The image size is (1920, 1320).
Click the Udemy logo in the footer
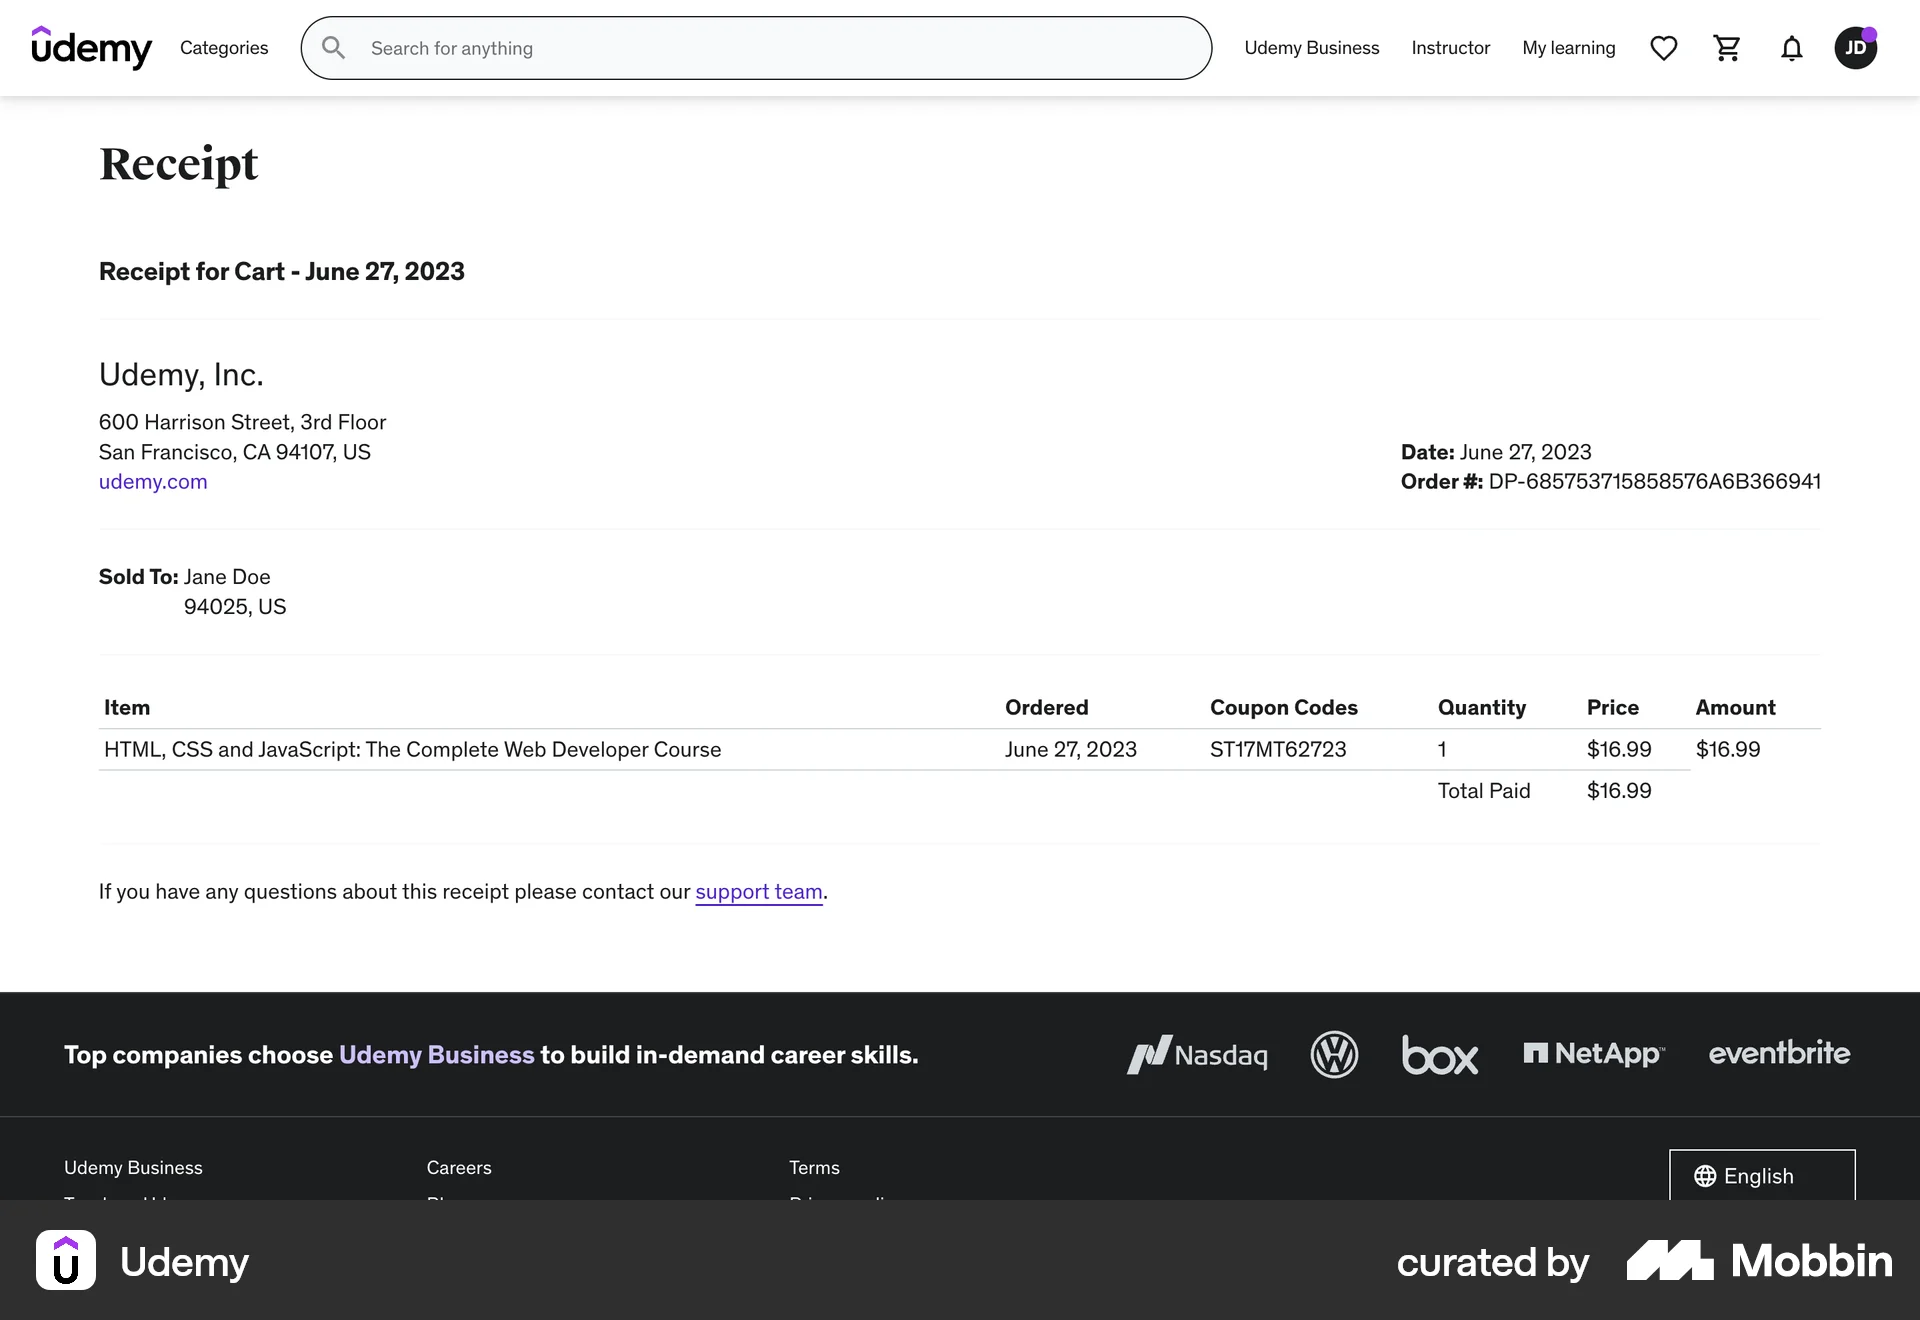143,1261
